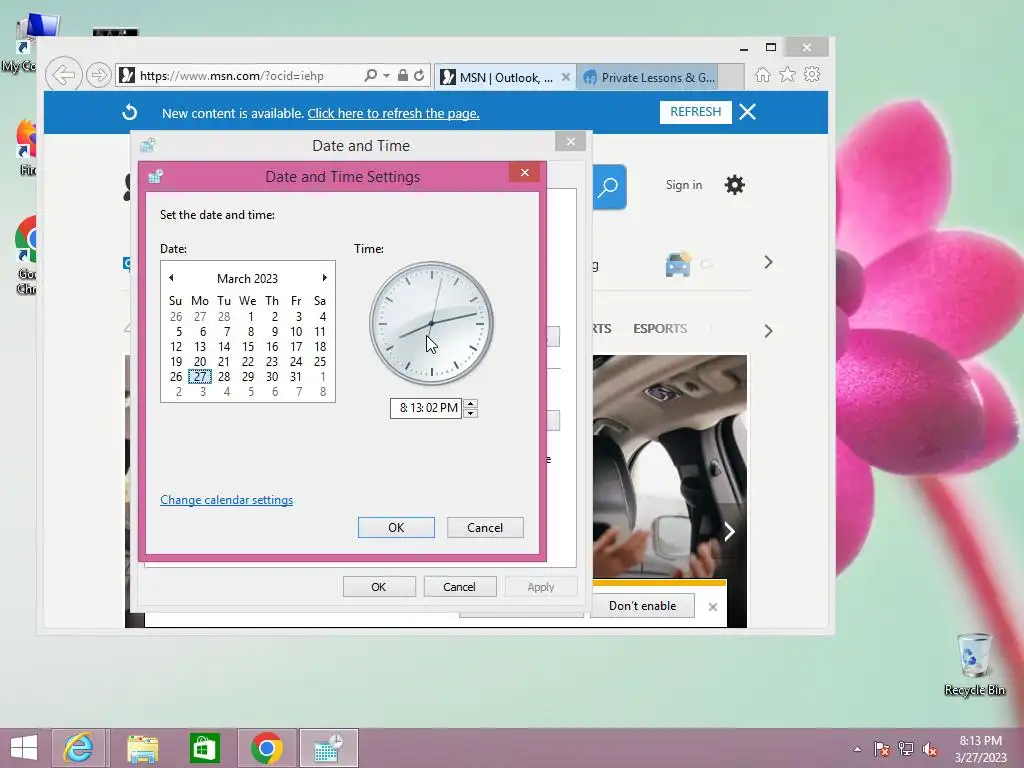1024x768 pixels.
Task: Select March 1 in the calendar
Action: click(251, 317)
